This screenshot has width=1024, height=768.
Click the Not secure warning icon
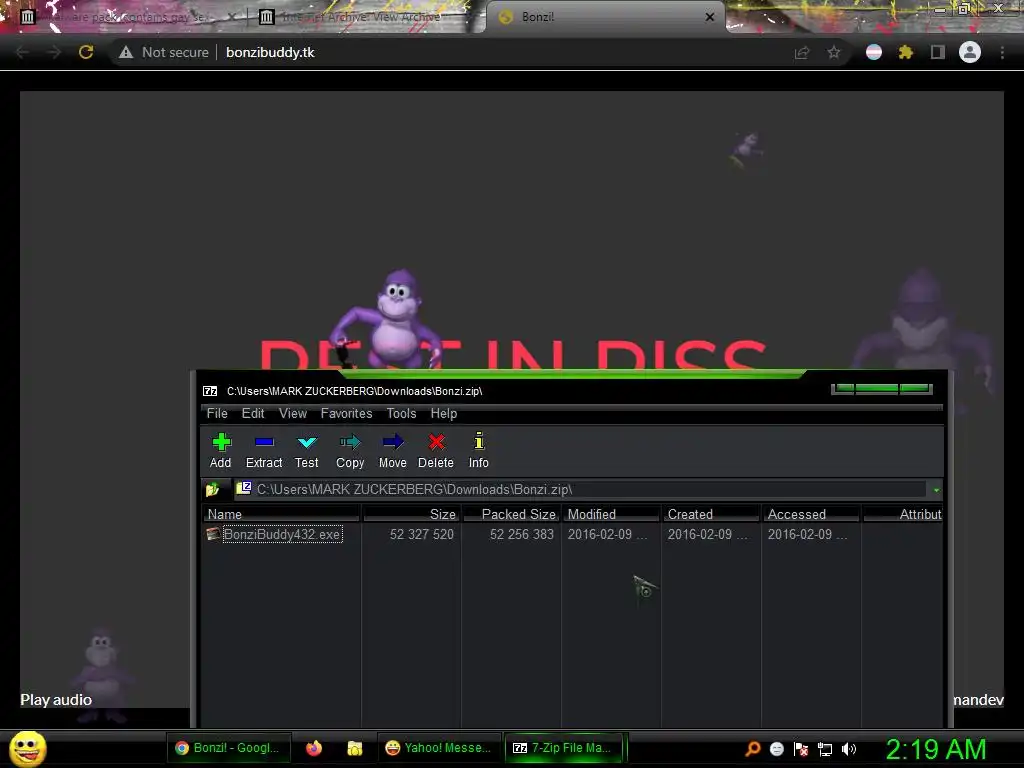pos(125,52)
